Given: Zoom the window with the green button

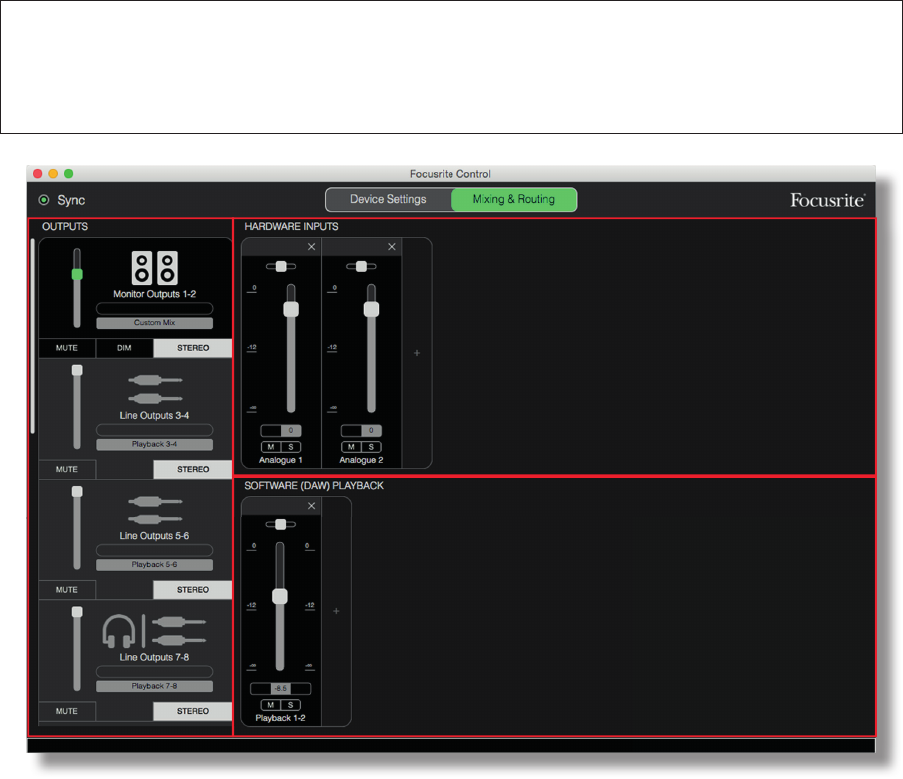Looking at the screenshot, I should (69, 173).
